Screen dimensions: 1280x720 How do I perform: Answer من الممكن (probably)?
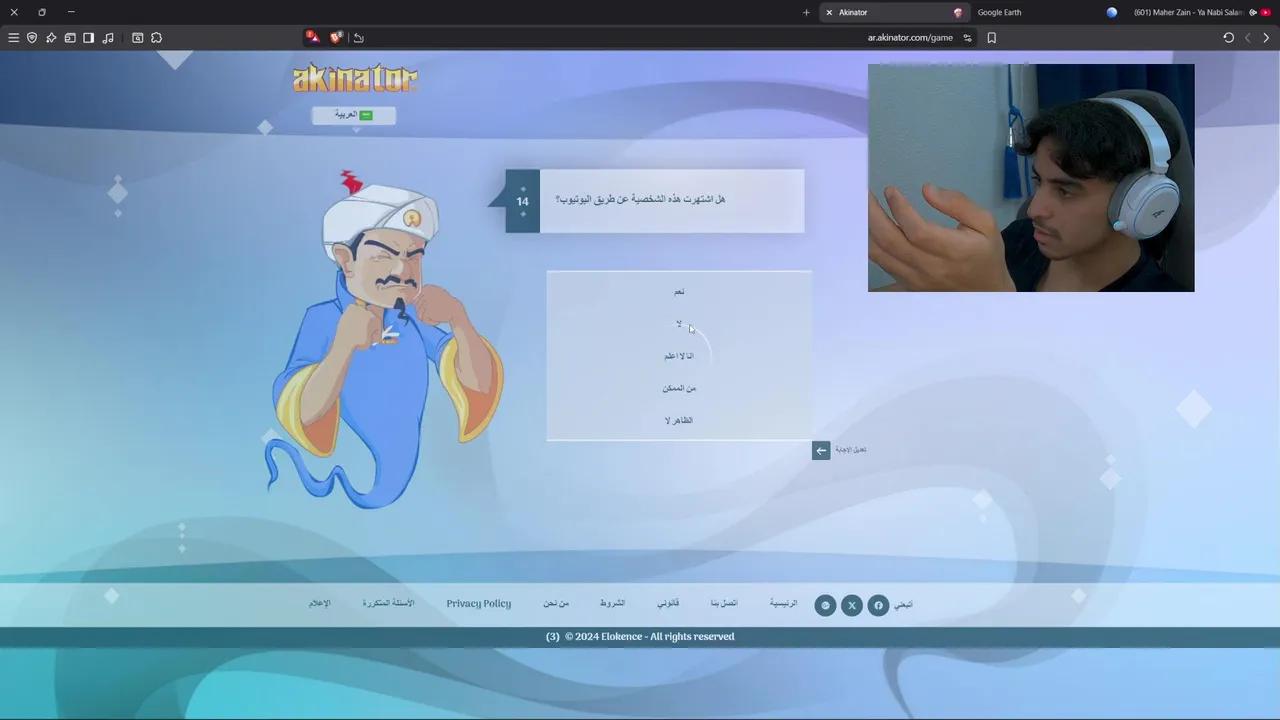pos(679,388)
